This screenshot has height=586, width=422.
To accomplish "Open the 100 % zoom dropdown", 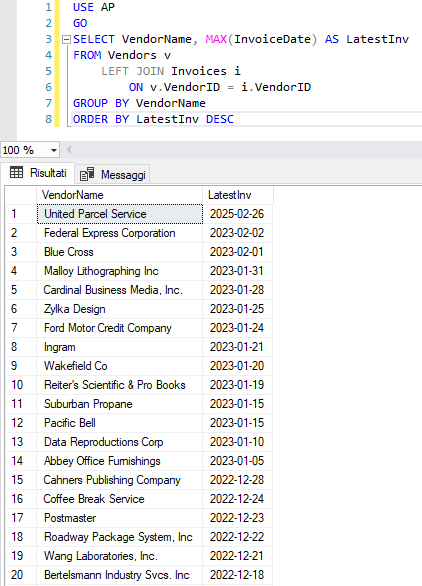I will coord(54,150).
